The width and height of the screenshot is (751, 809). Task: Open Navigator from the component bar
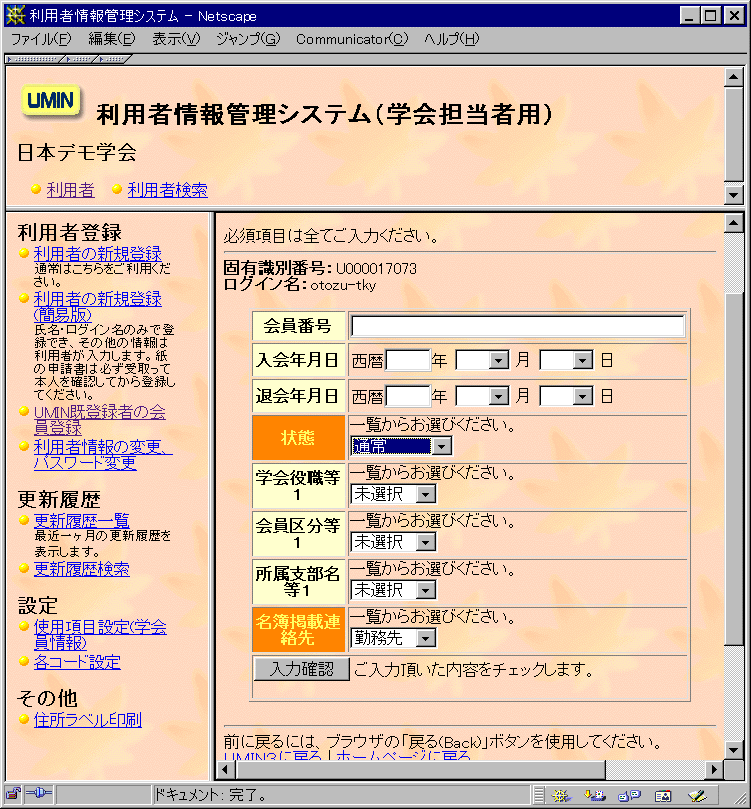click(x=560, y=796)
